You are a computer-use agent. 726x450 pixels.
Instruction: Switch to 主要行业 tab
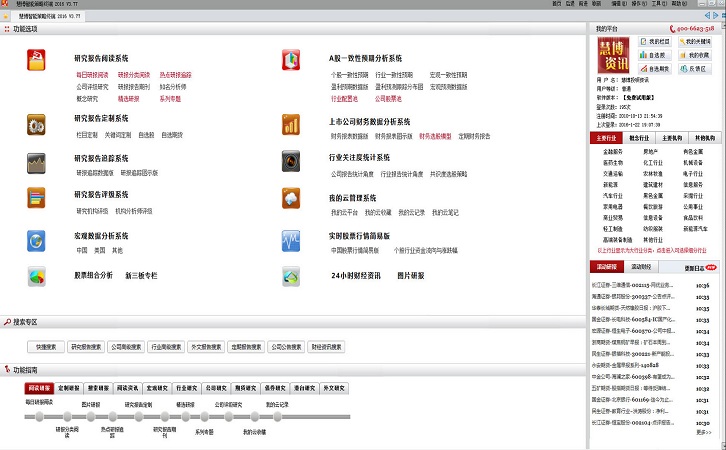pyautogui.click(x=606, y=138)
